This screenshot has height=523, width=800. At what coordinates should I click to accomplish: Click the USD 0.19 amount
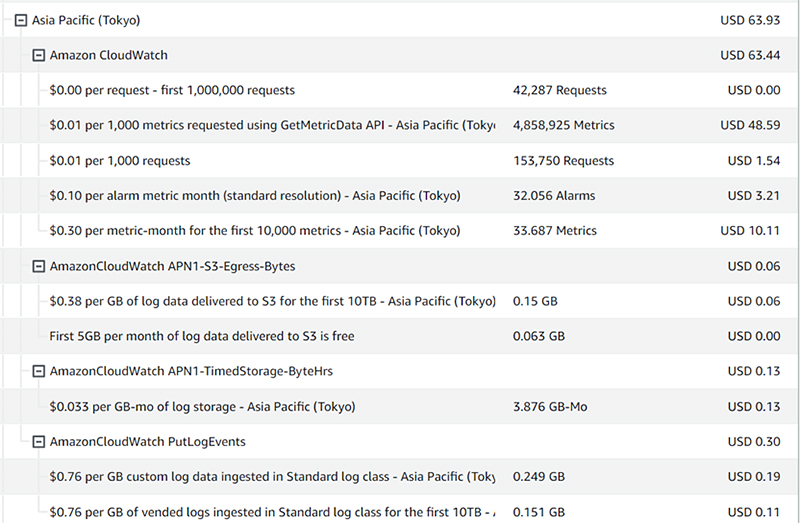[x=754, y=477]
